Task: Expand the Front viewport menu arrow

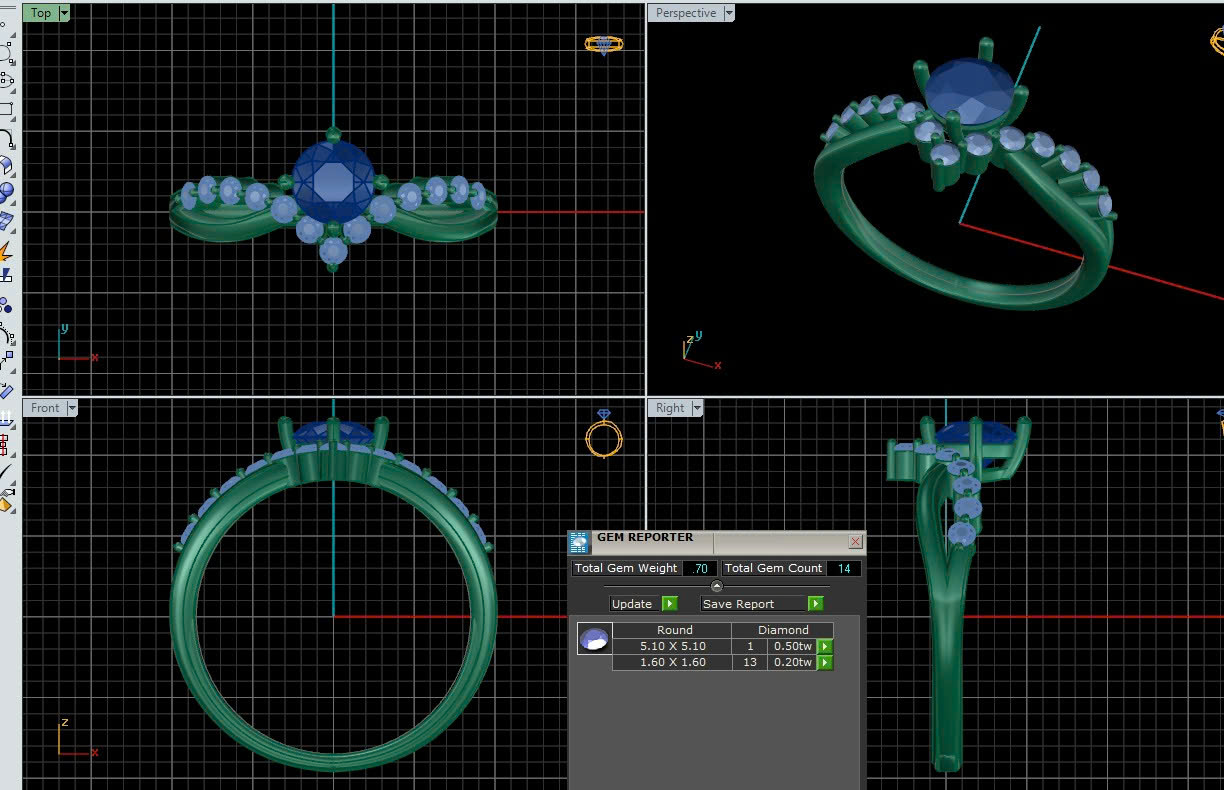Action: [x=72, y=408]
